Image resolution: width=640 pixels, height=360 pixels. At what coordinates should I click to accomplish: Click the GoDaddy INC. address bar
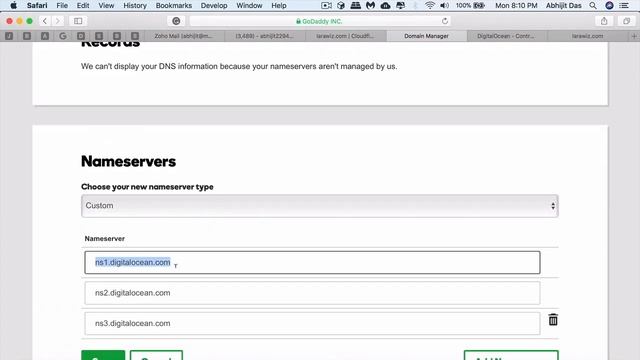(319, 21)
